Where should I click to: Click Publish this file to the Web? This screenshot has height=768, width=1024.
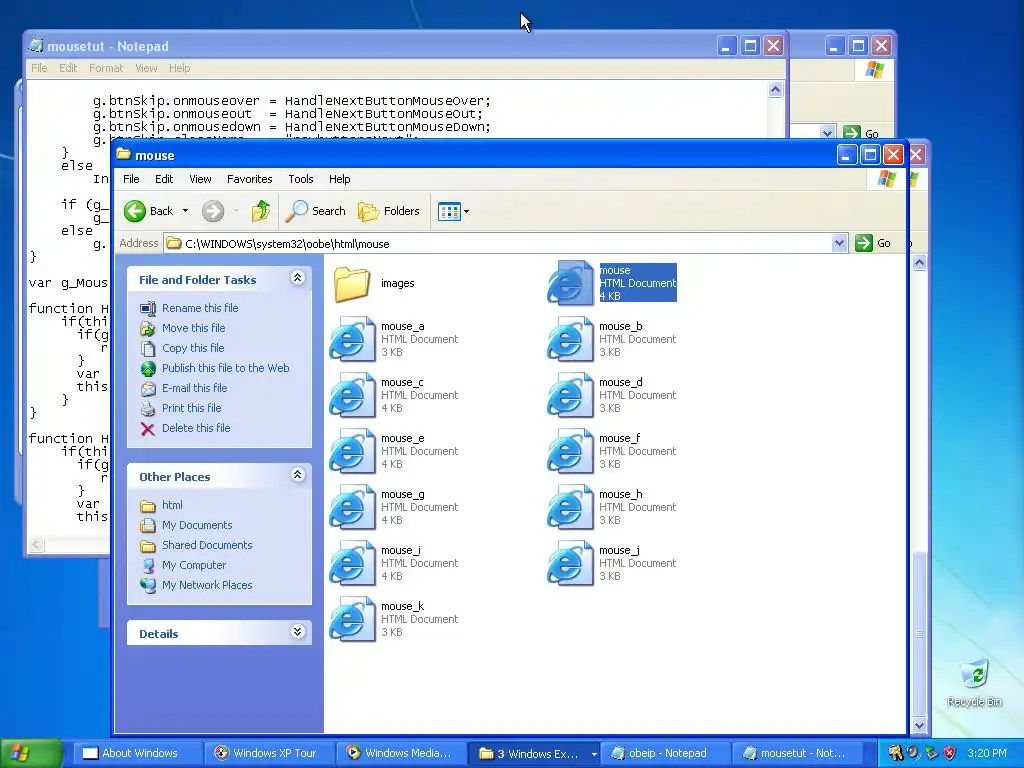click(225, 368)
